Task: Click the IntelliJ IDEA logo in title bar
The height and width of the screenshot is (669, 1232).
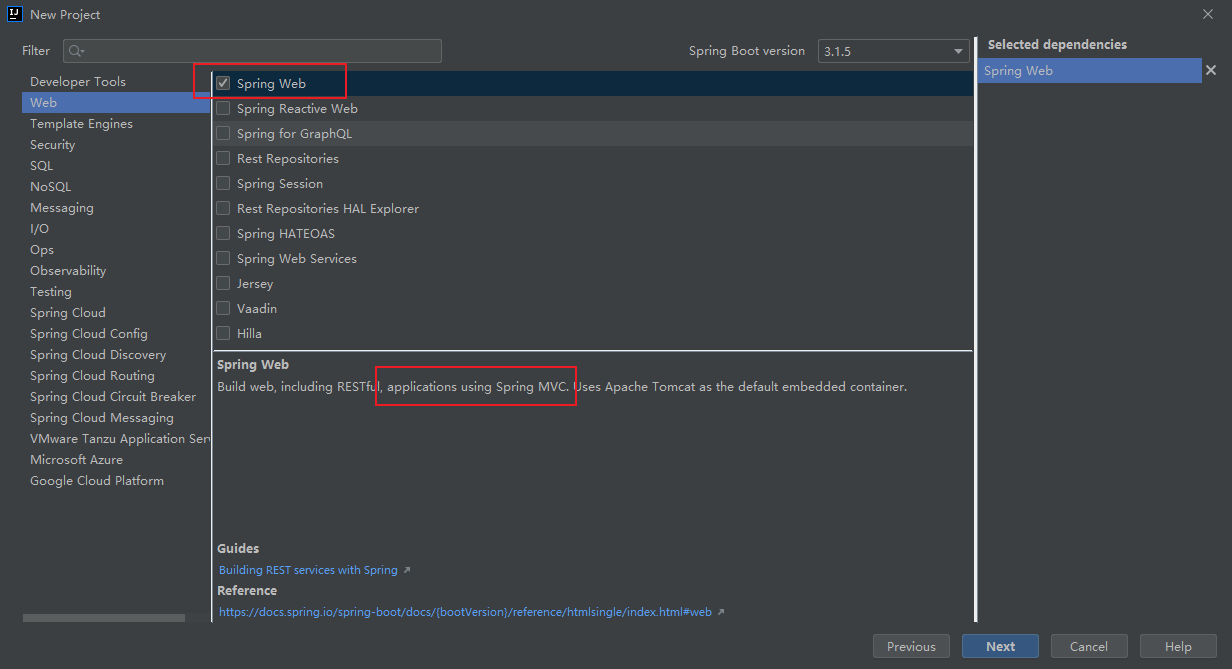Action: pyautogui.click(x=15, y=14)
